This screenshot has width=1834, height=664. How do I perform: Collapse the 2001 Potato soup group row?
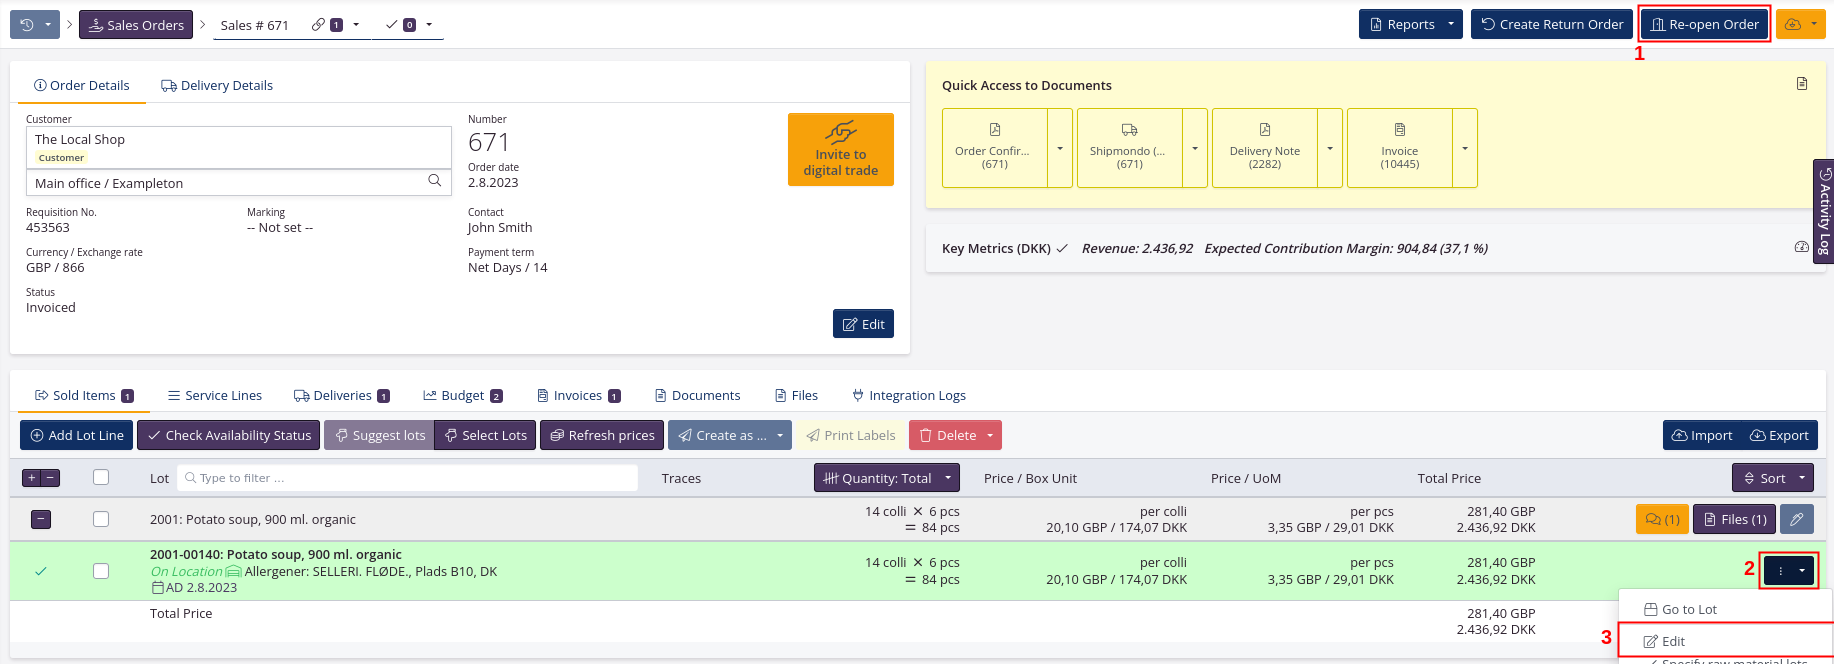click(x=41, y=519)
